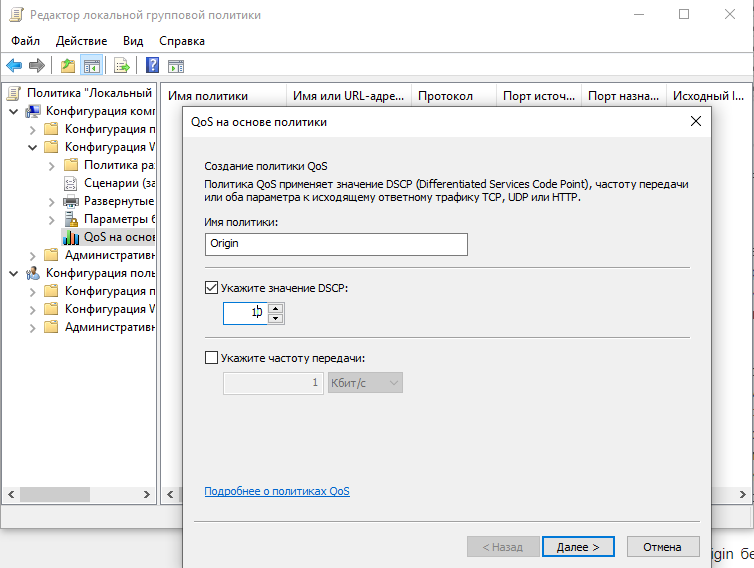Click the transfer rate number field
Image resolution: width=754 pixels, height=568 pixels.
pyautogui.click(x=273, y=383)
